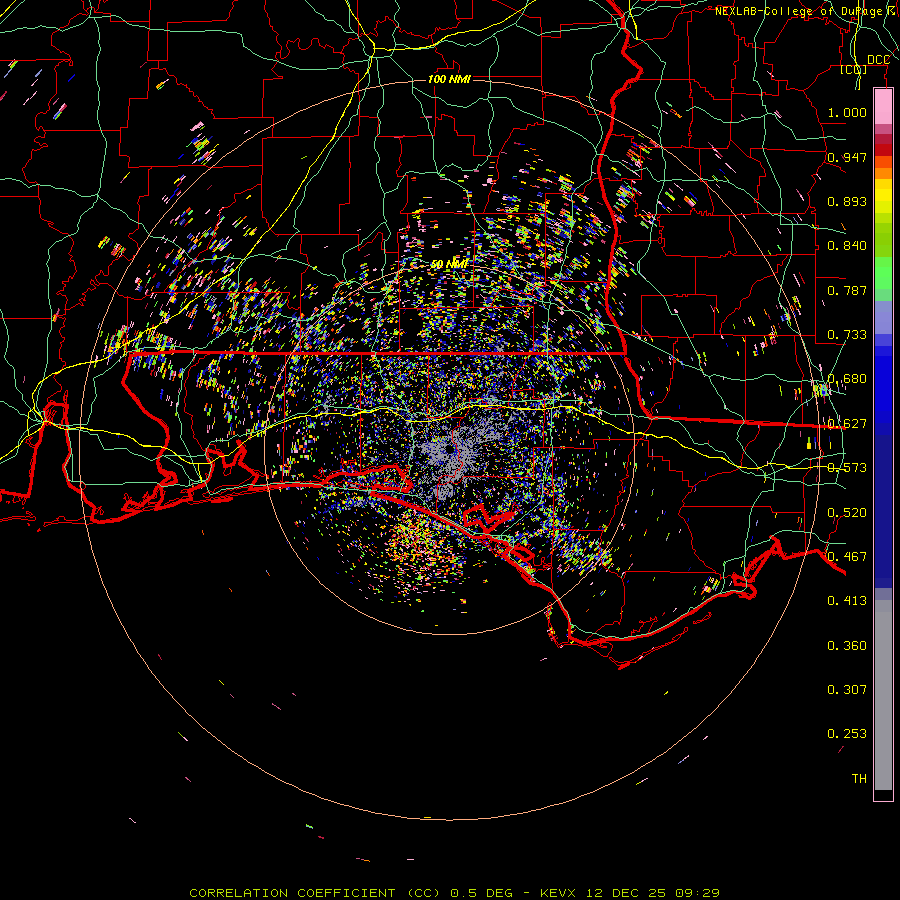Select the 0.413 legend value
This screenshot has height=900, width=900.
(847, 601)
